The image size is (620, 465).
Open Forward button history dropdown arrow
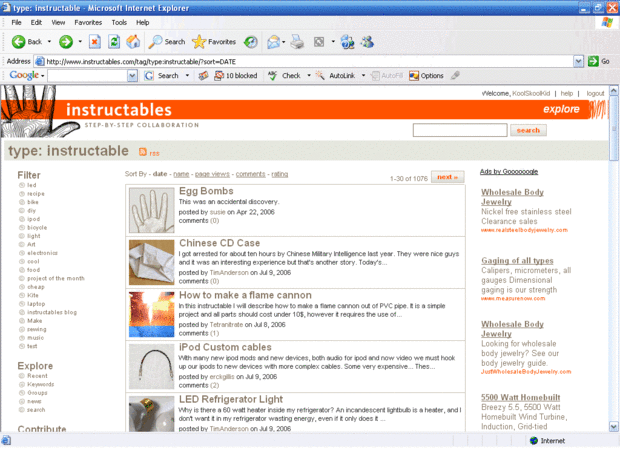pos(80,42)
